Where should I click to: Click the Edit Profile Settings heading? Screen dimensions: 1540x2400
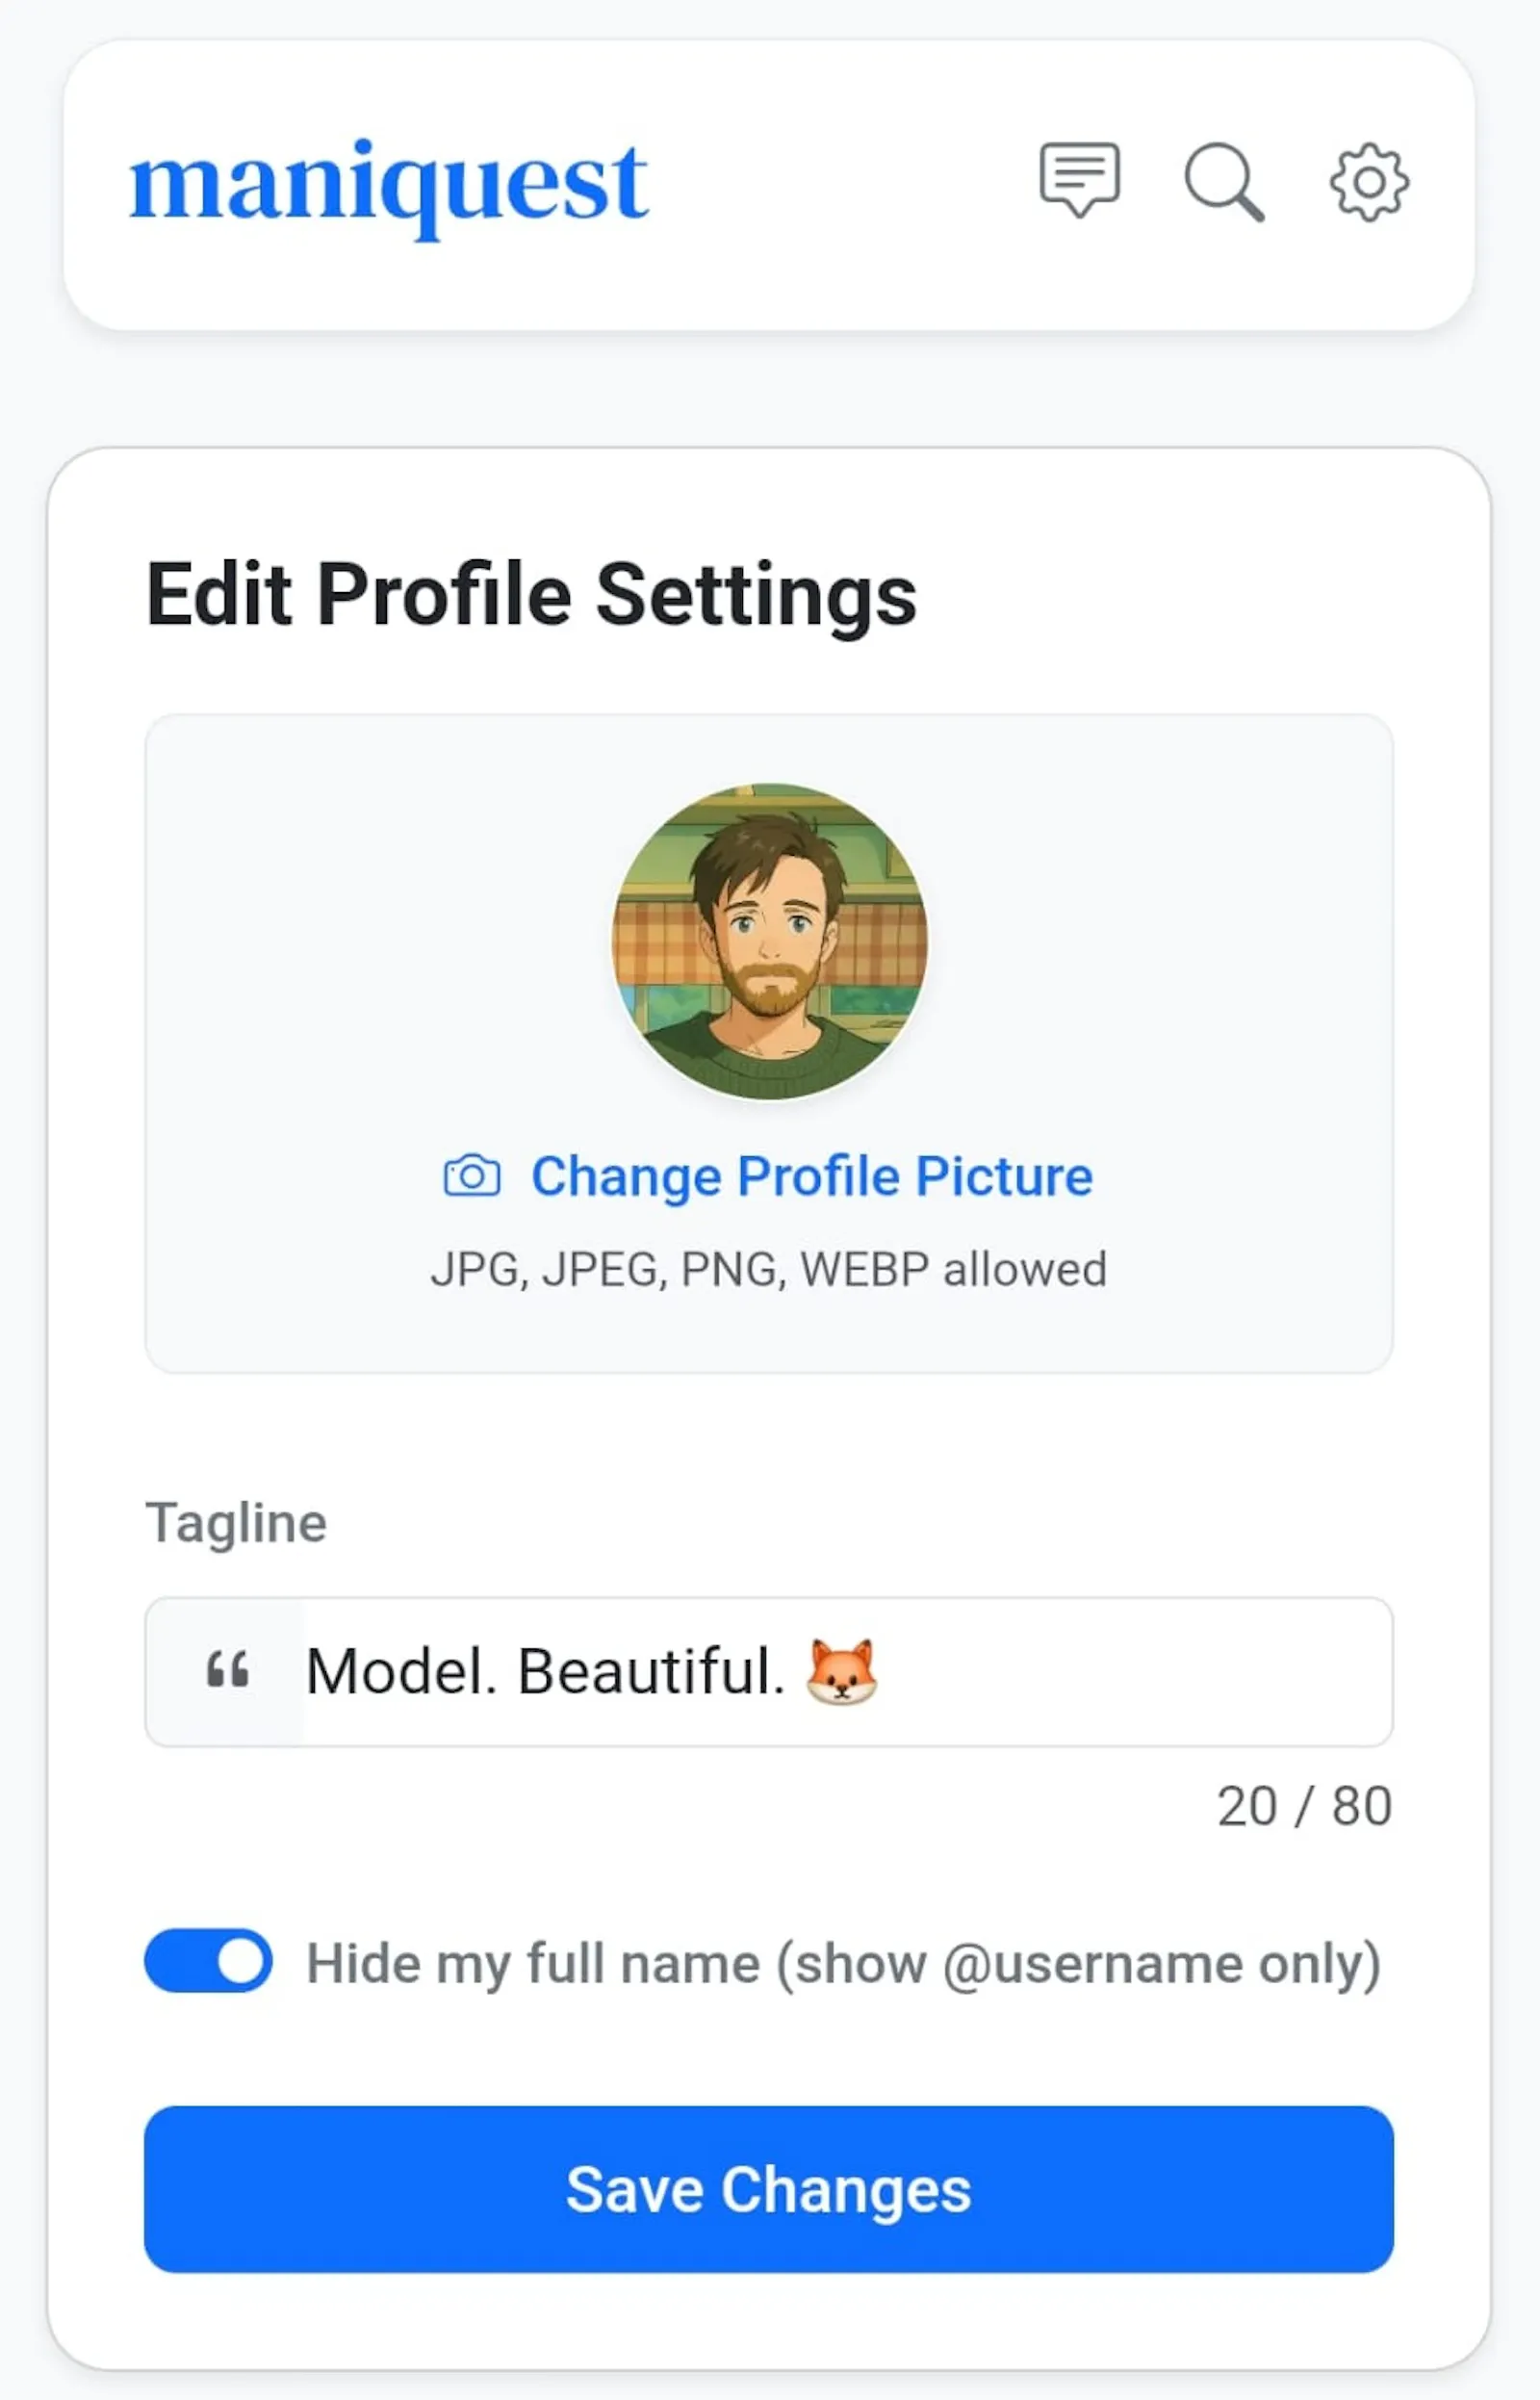click(x=531, y=596)
